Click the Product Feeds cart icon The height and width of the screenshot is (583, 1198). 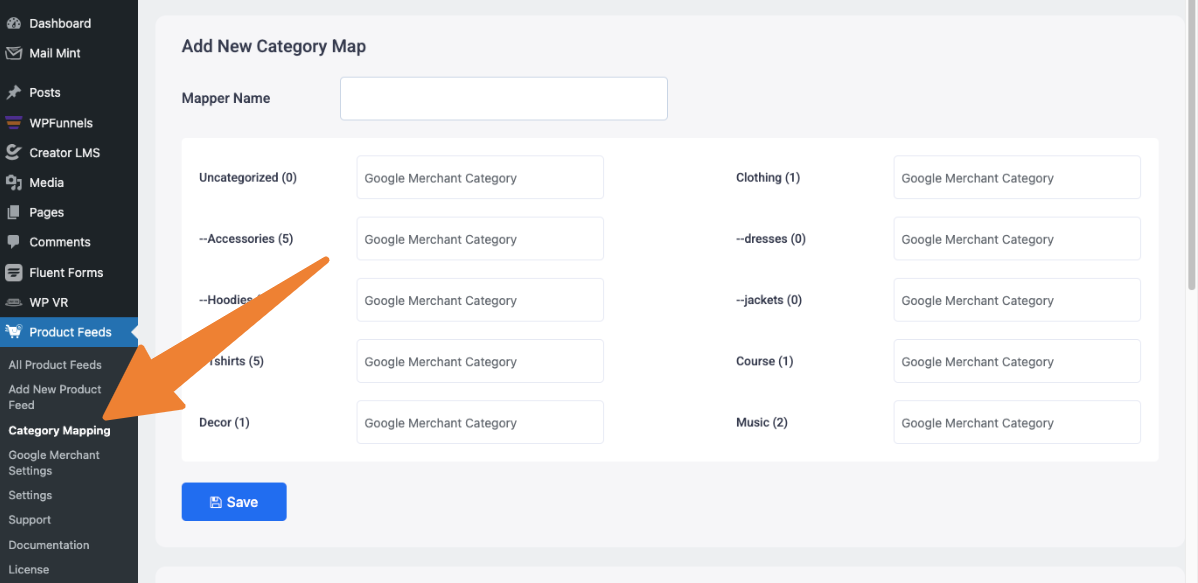[14, 332]
